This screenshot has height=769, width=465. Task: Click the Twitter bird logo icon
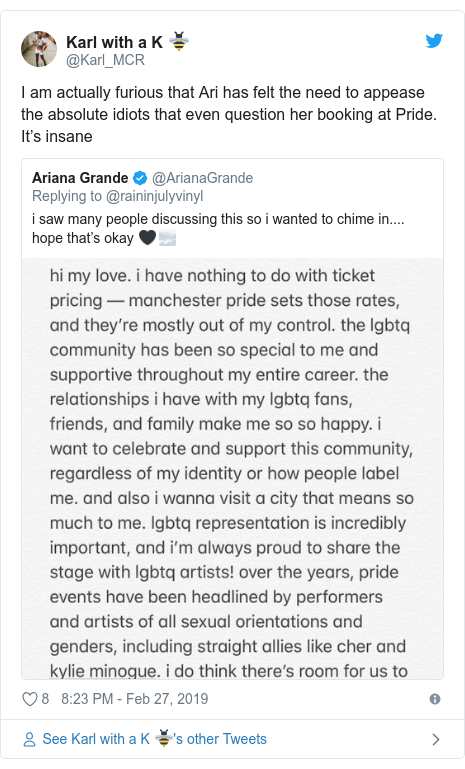tap(434, 41)
